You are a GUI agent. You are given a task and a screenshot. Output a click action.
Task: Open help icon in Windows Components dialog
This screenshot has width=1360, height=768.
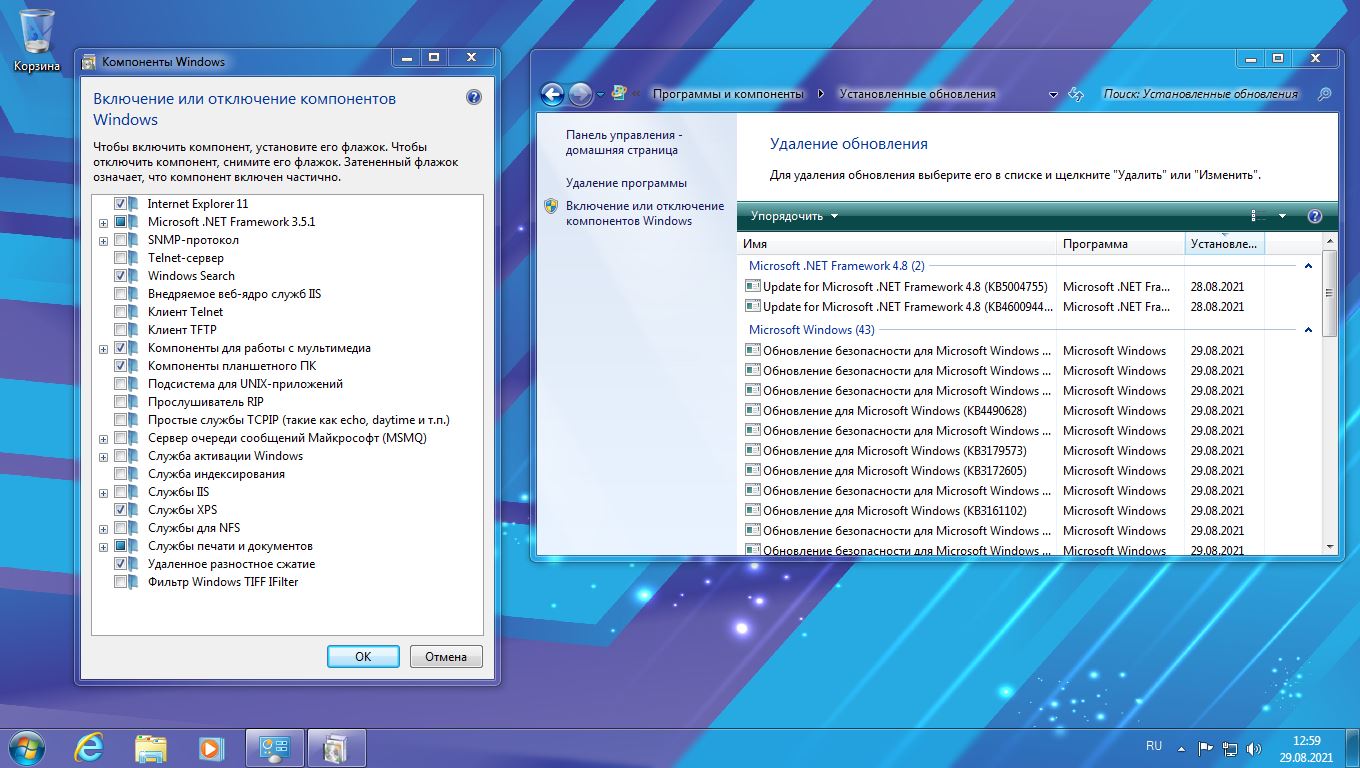tap(474, 98)
